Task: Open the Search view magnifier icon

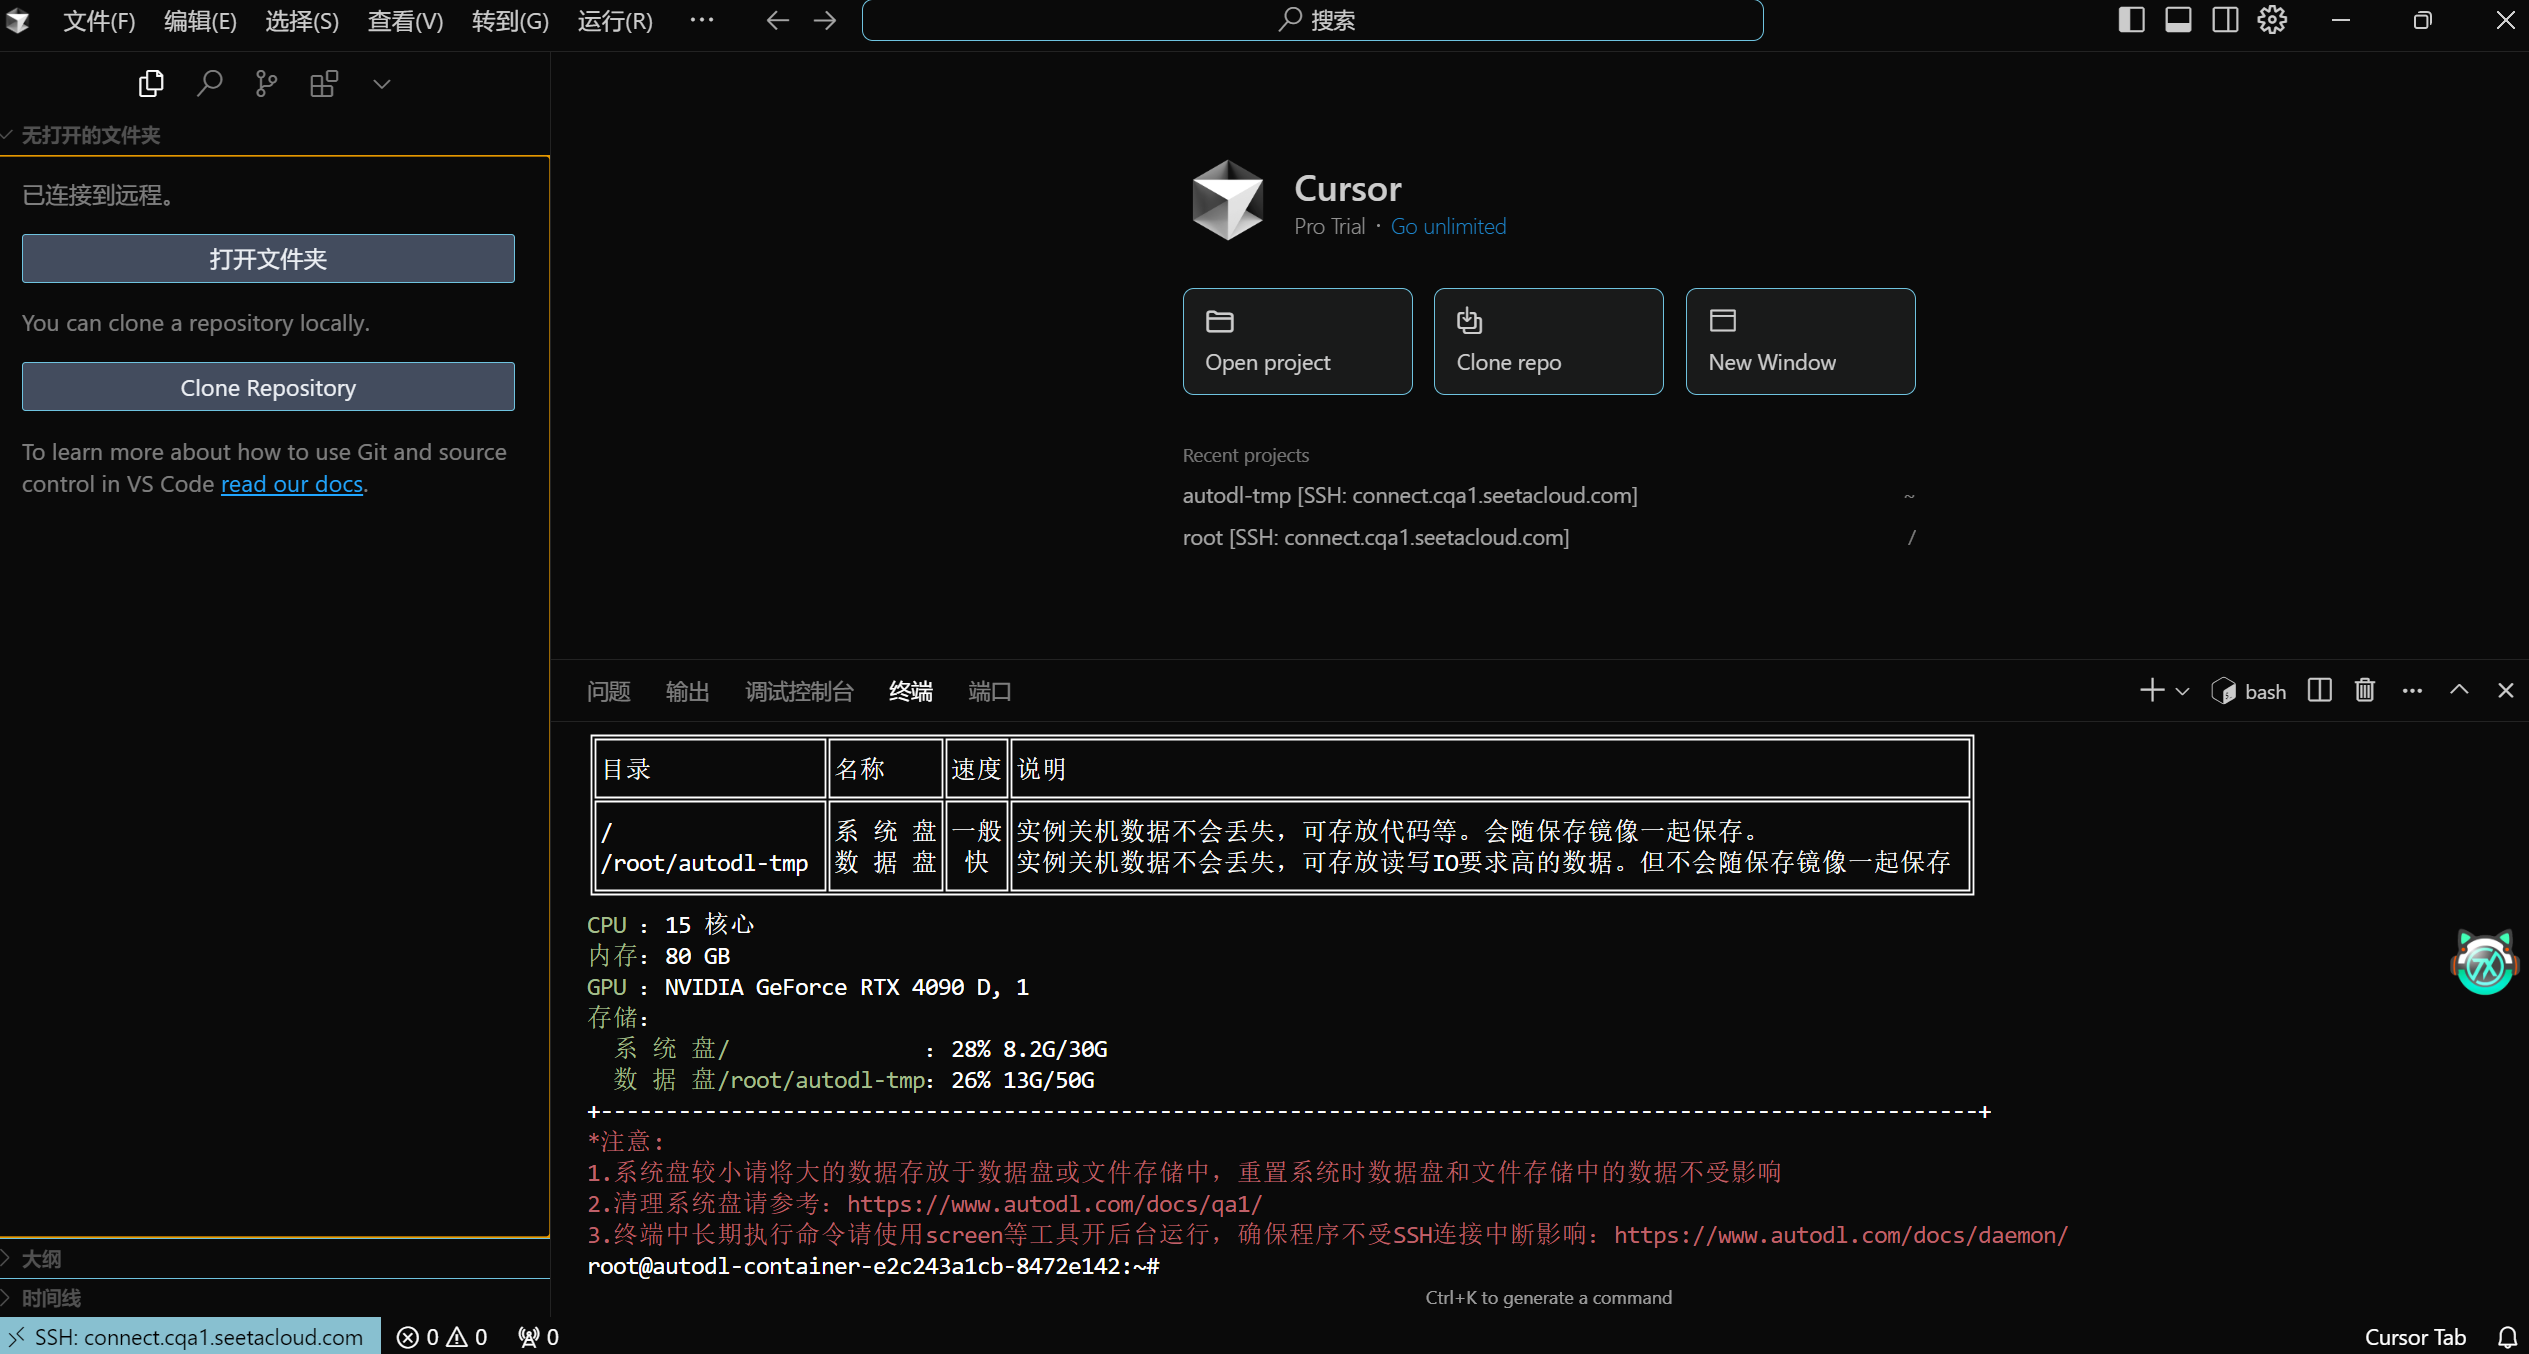Action: [x=209, y=84]
